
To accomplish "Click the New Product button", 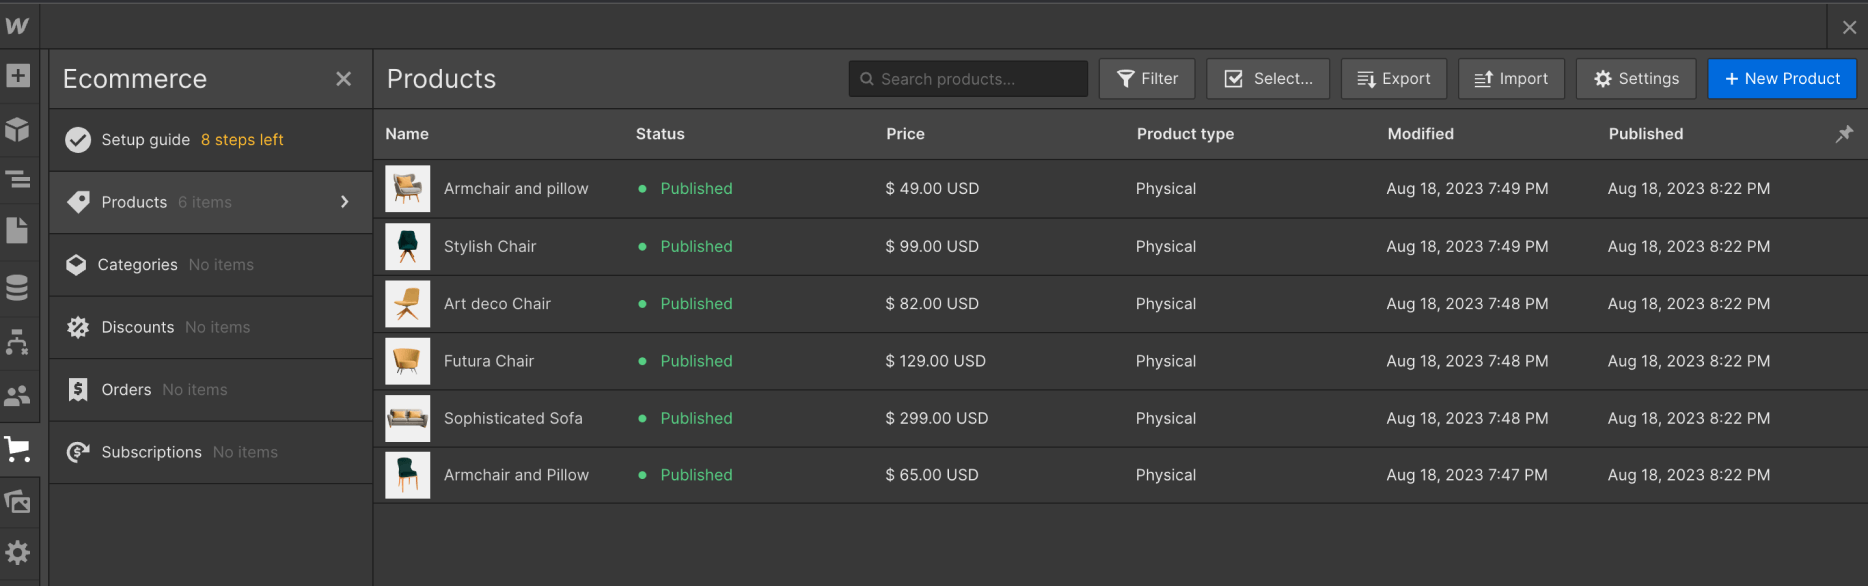I will click(x=1781, y=79).
